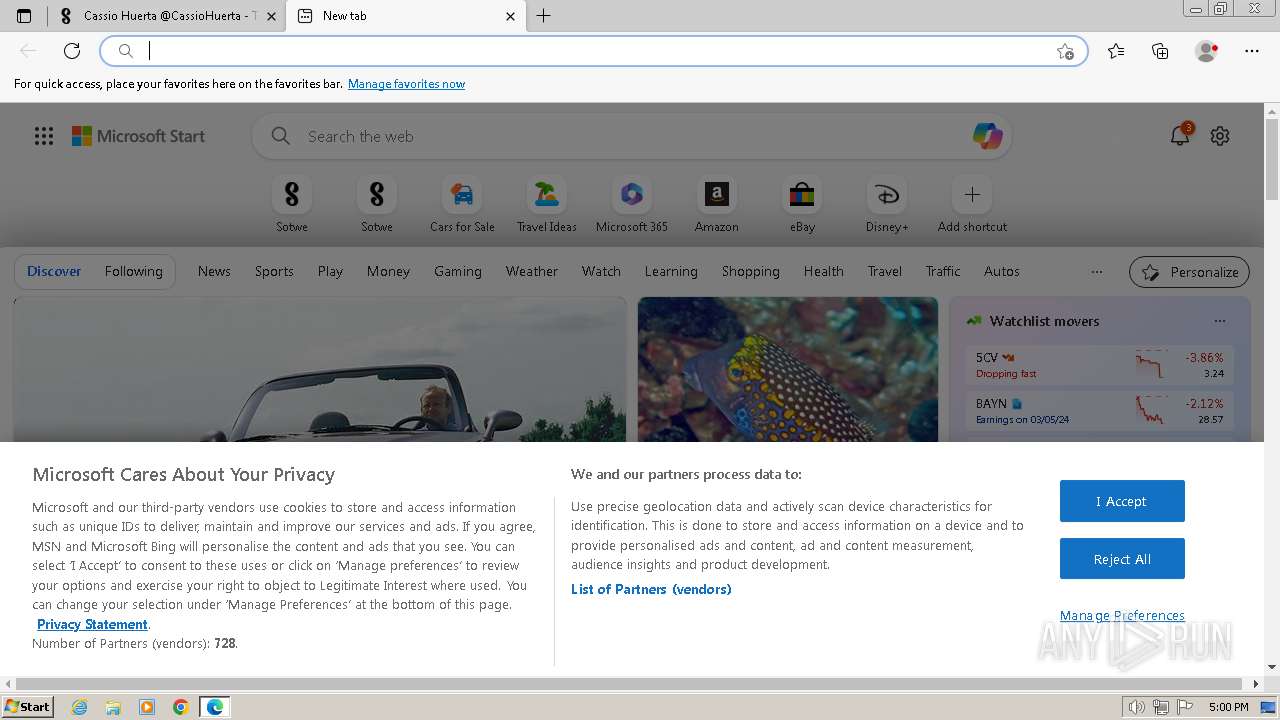
Task: Click the Personalize button
Action: pos(1190,272)
